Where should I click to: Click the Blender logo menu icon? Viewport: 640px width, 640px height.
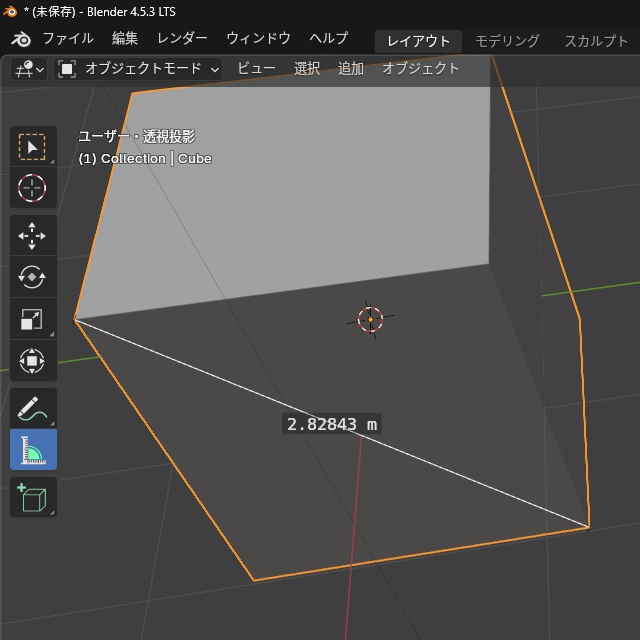tap(21, 39)
